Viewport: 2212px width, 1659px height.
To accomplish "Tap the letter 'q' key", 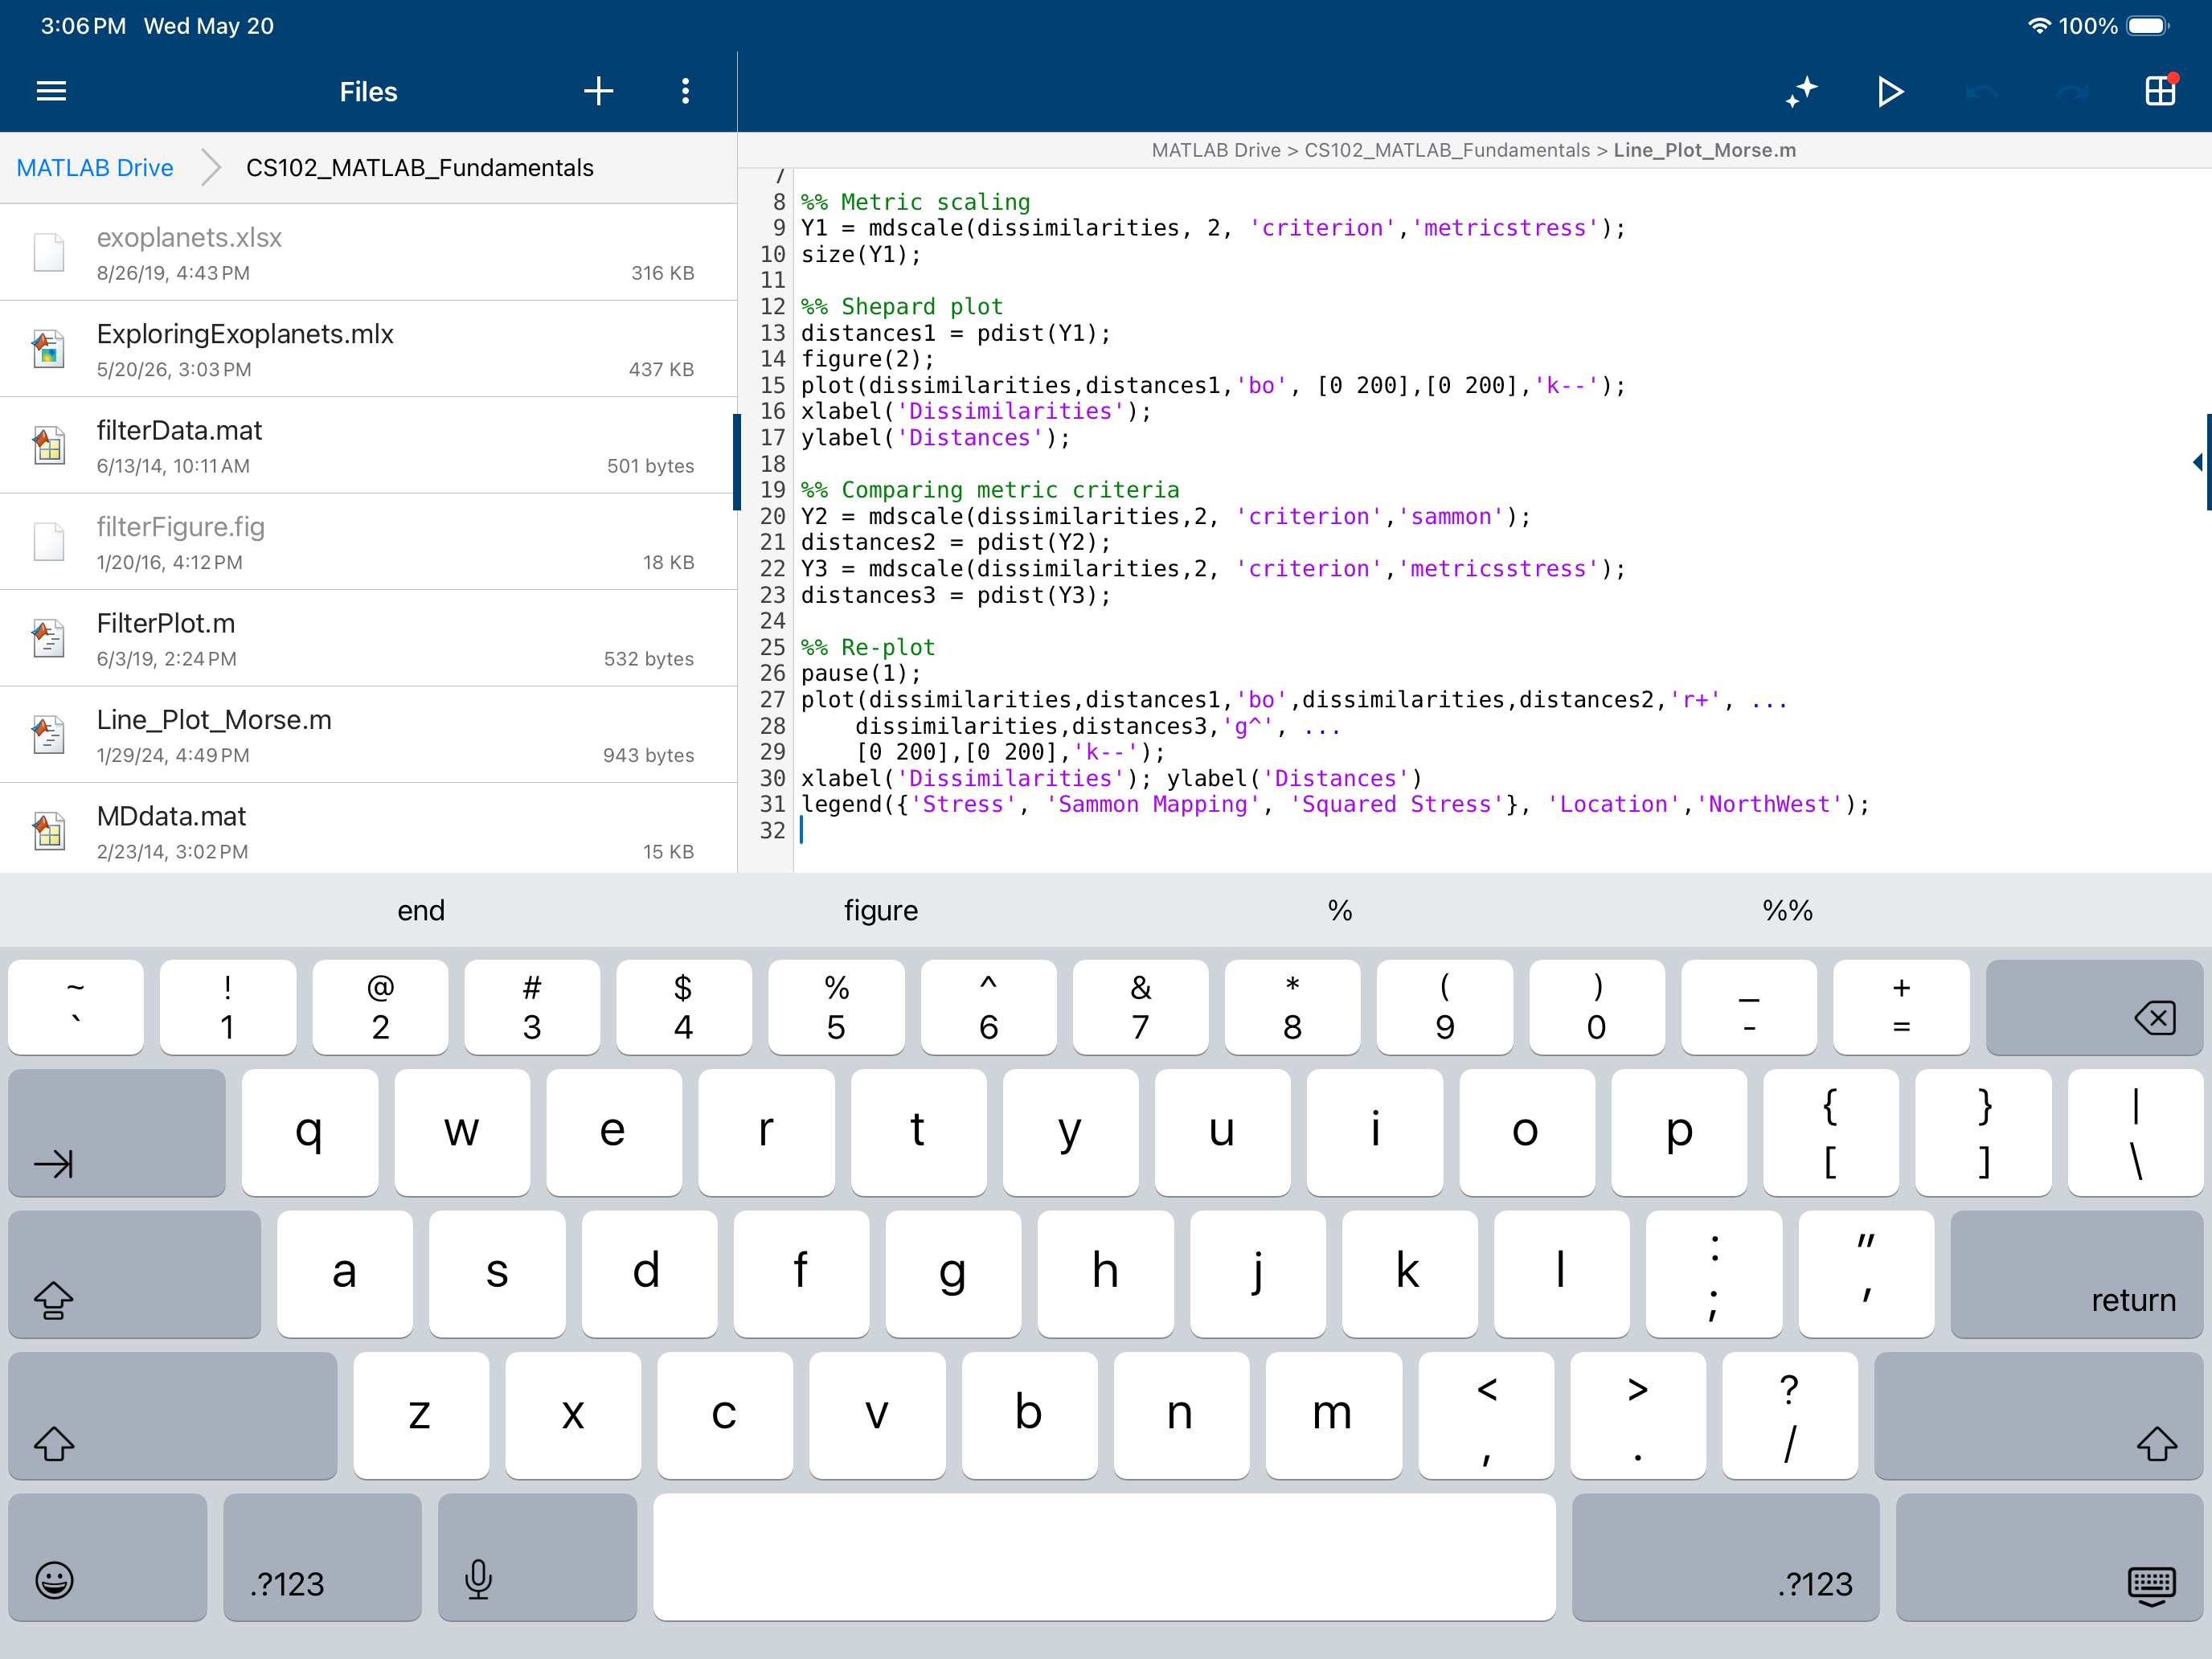I will coord(309,1132).
